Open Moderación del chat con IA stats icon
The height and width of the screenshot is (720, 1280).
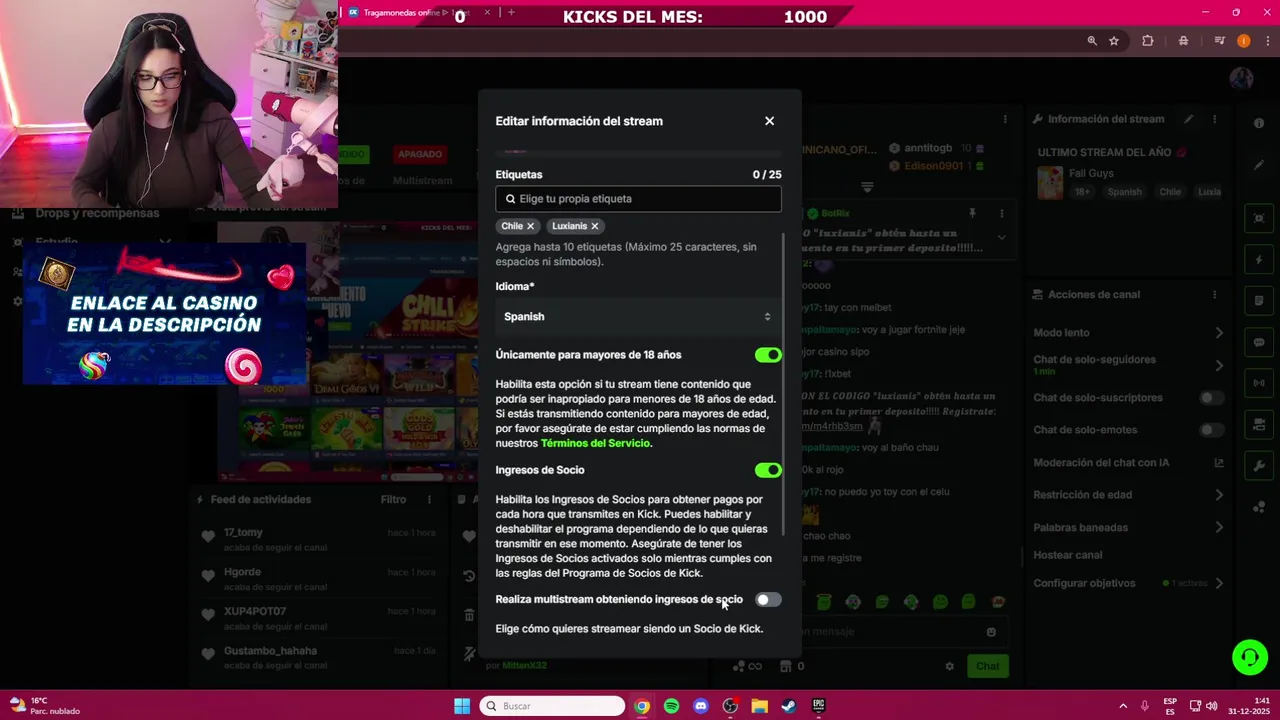point(1219,463)
